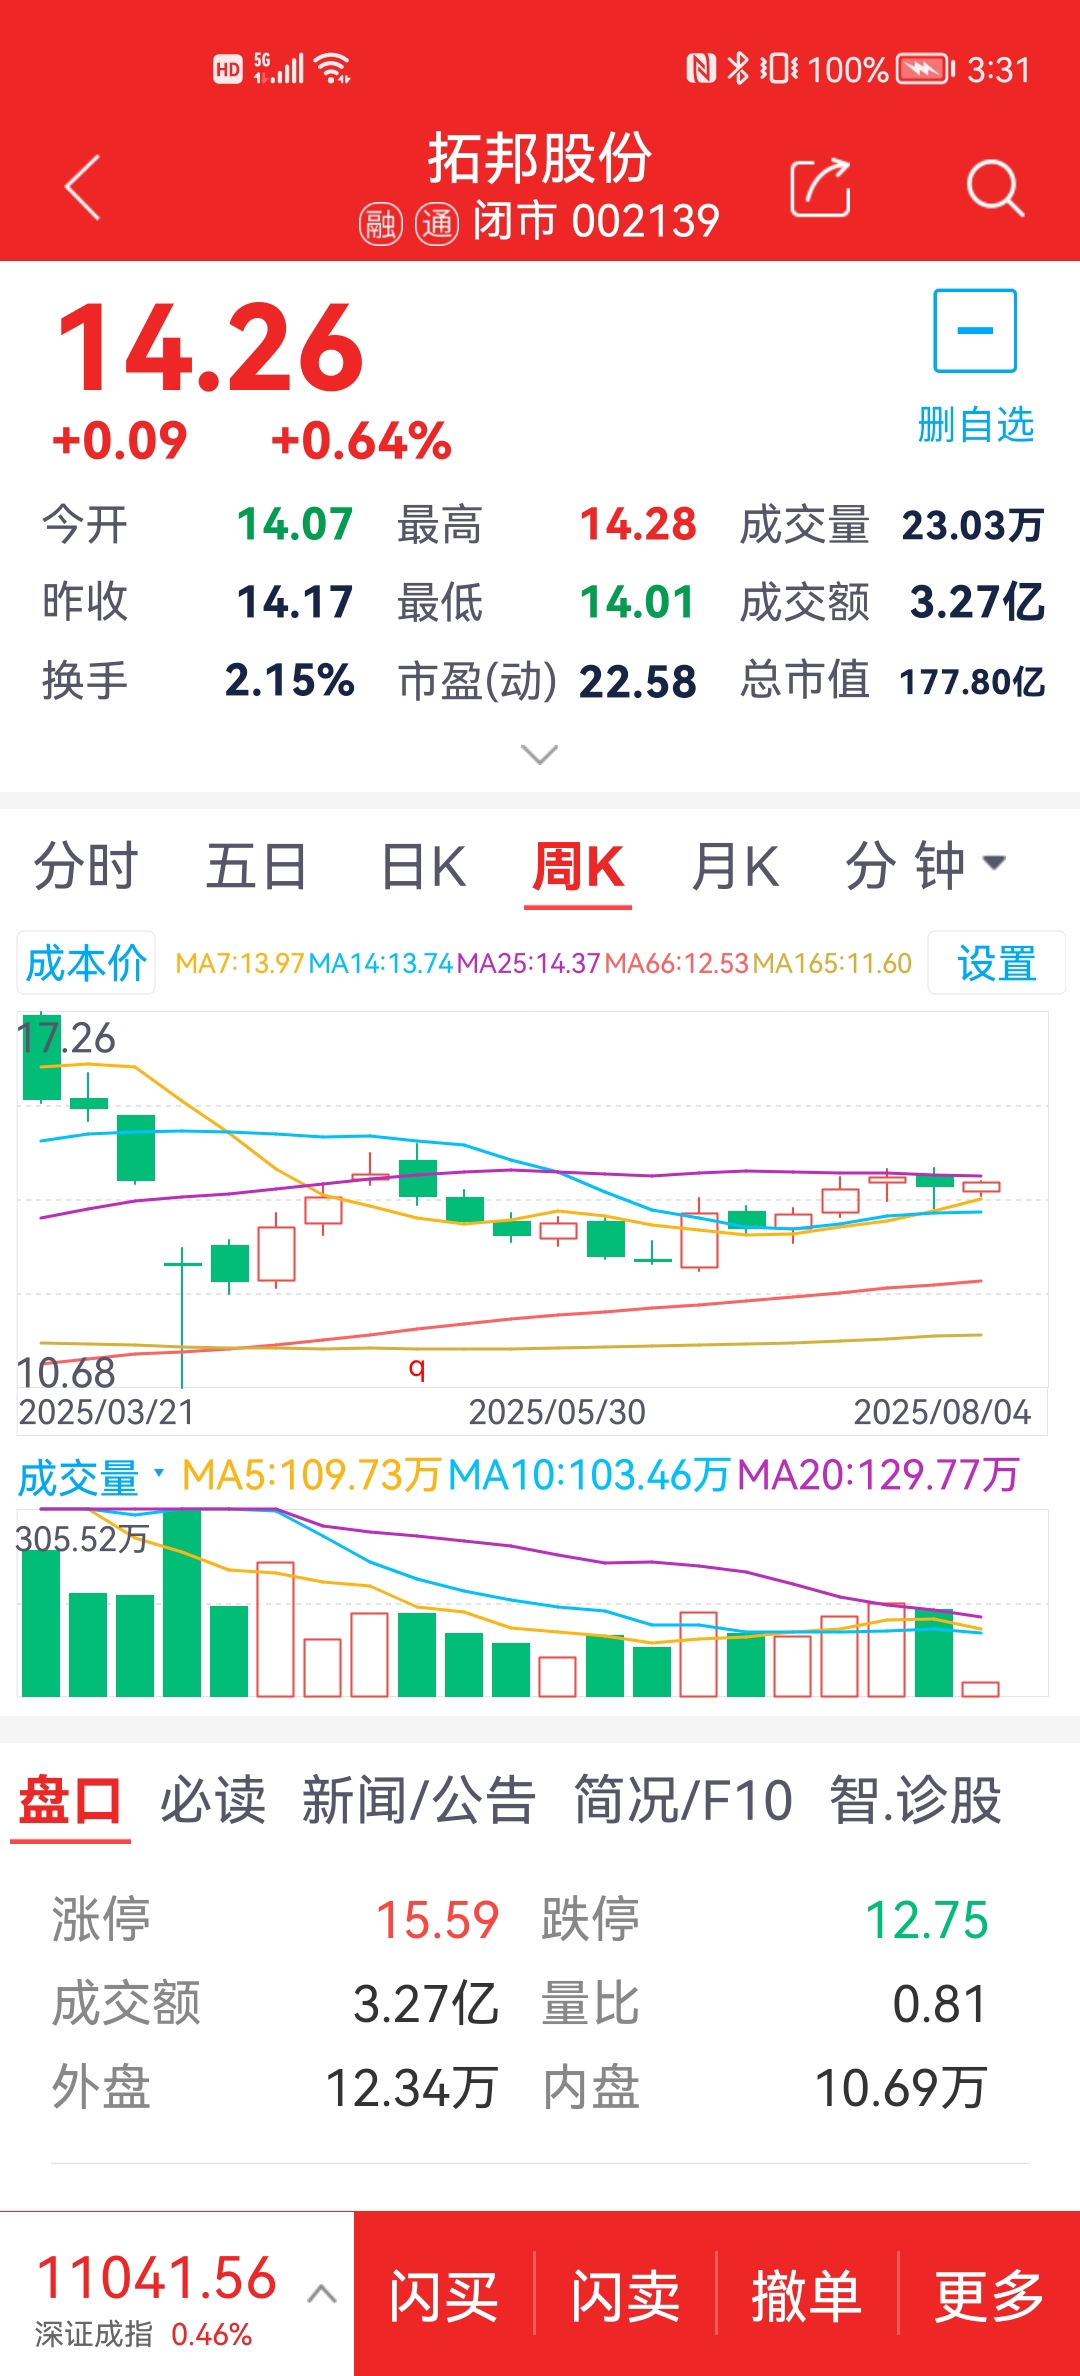Open the 盘口 tab
1080x2376 pixels.
tap(70, 1801)
